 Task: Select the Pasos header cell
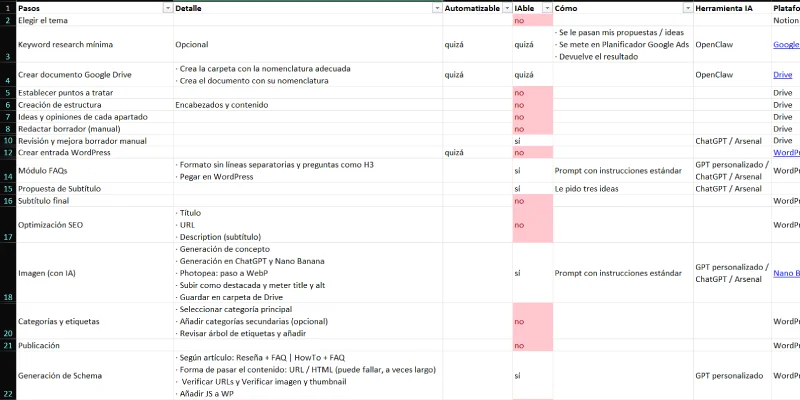95,9
